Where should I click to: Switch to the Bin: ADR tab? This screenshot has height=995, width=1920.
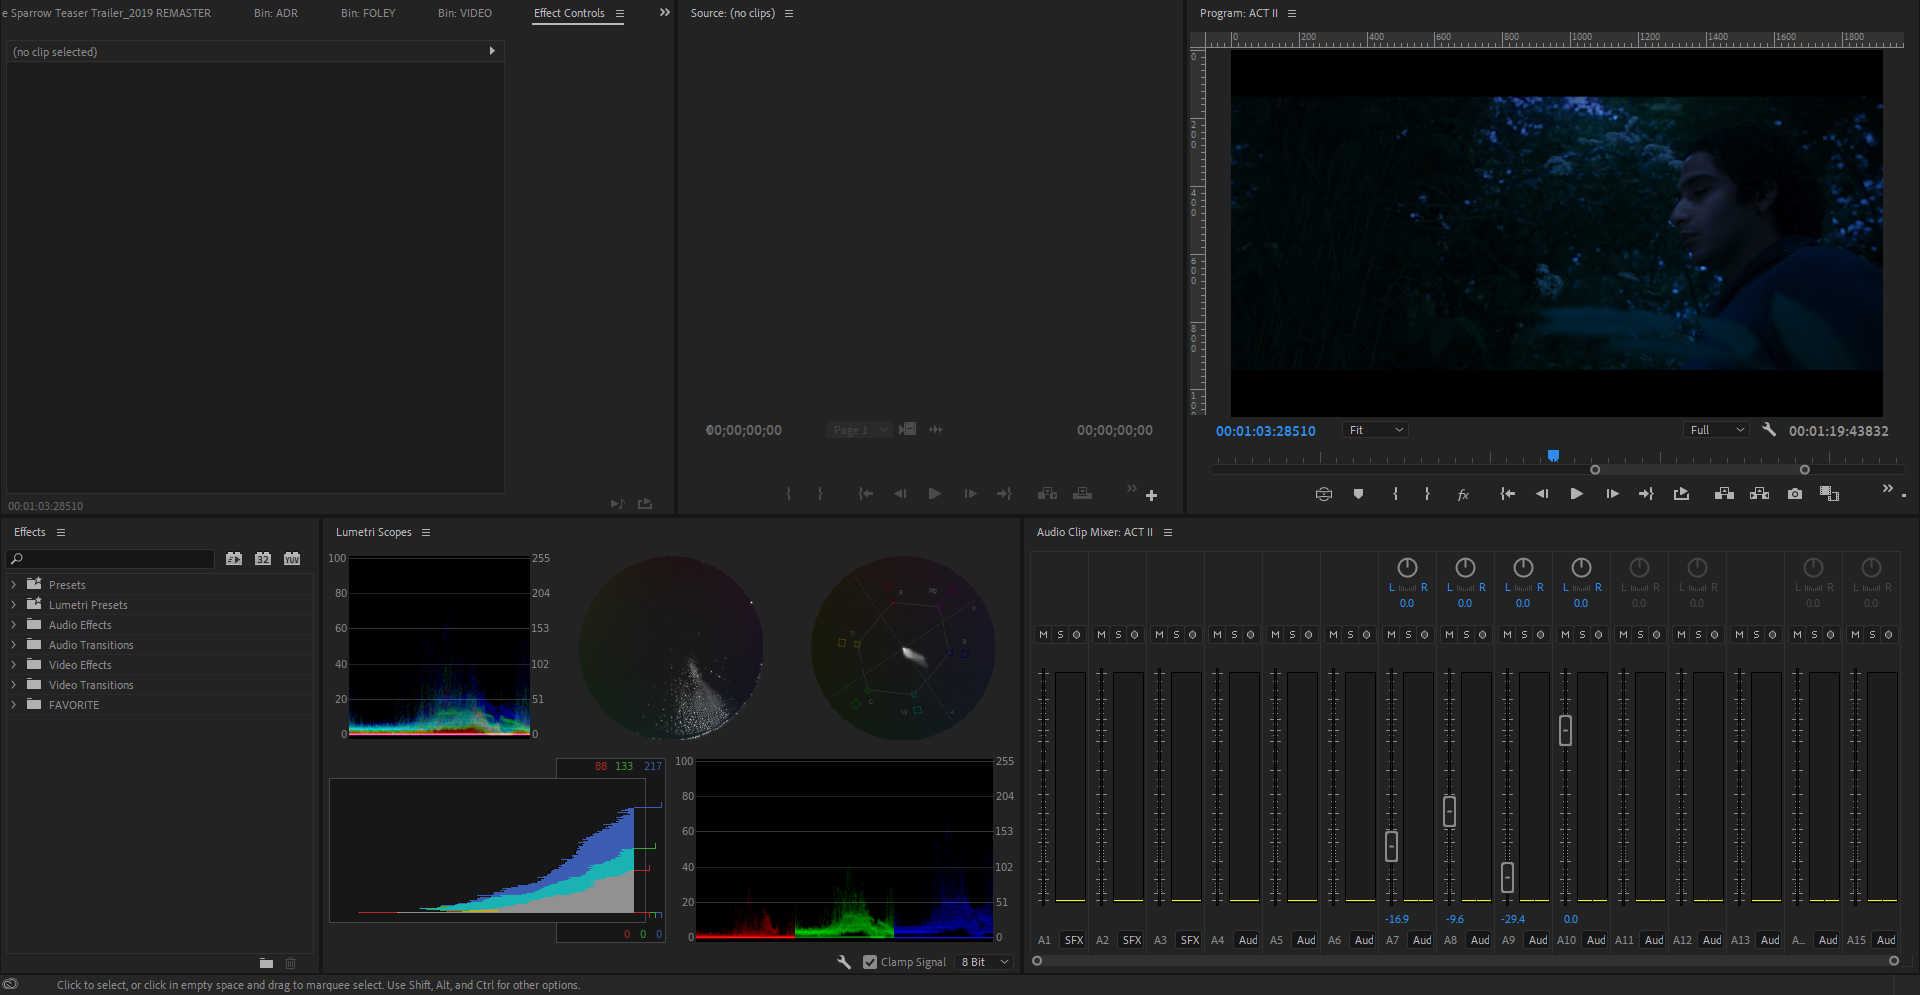coord(276,13)
